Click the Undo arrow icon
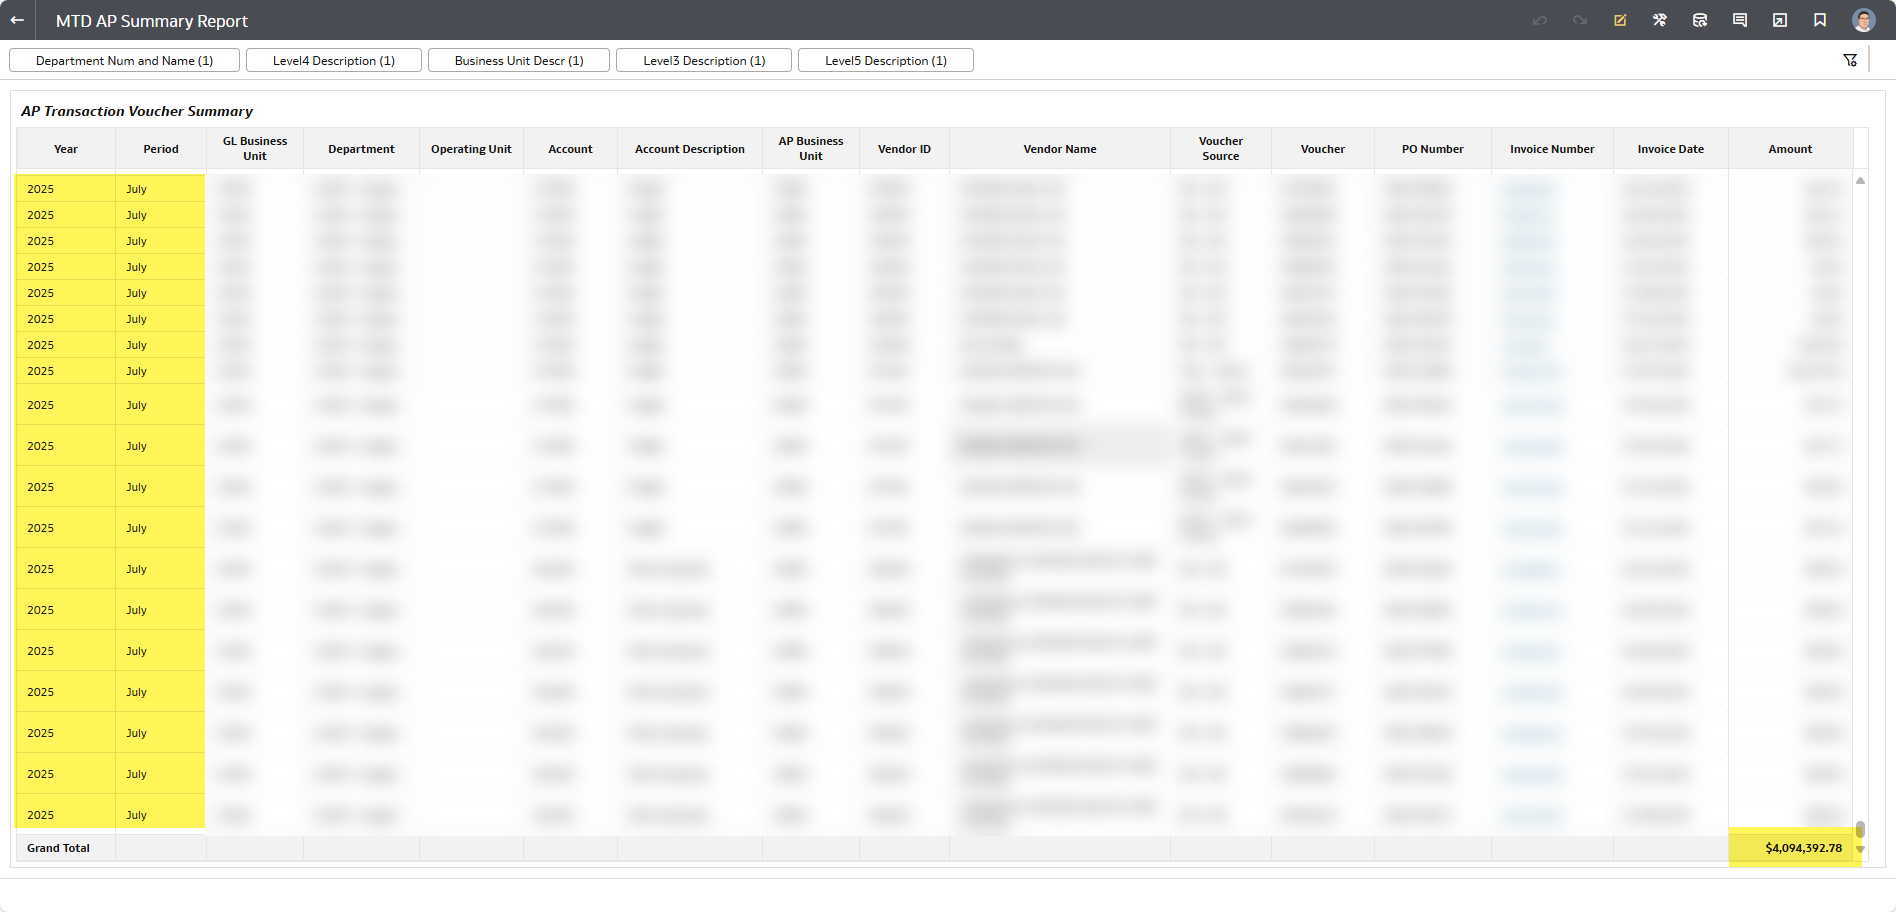The width and height of the screenshot is (1896, 912). (x=1540, y=20)
